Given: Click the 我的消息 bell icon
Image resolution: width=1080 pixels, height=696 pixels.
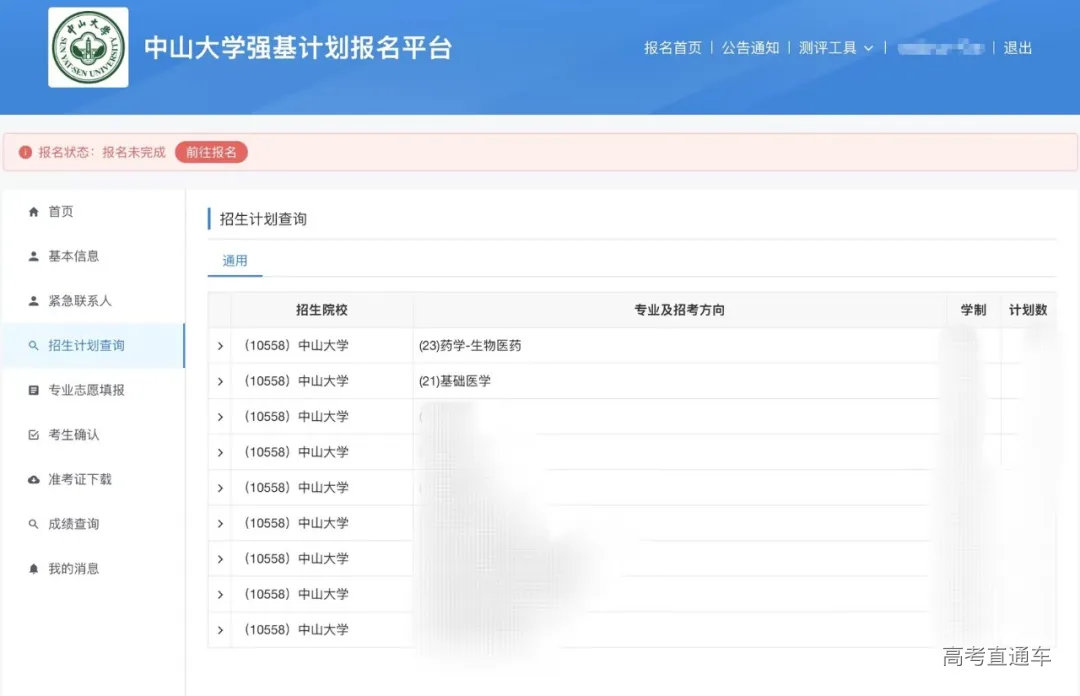Looking at the screenshot, I should 35,568.
